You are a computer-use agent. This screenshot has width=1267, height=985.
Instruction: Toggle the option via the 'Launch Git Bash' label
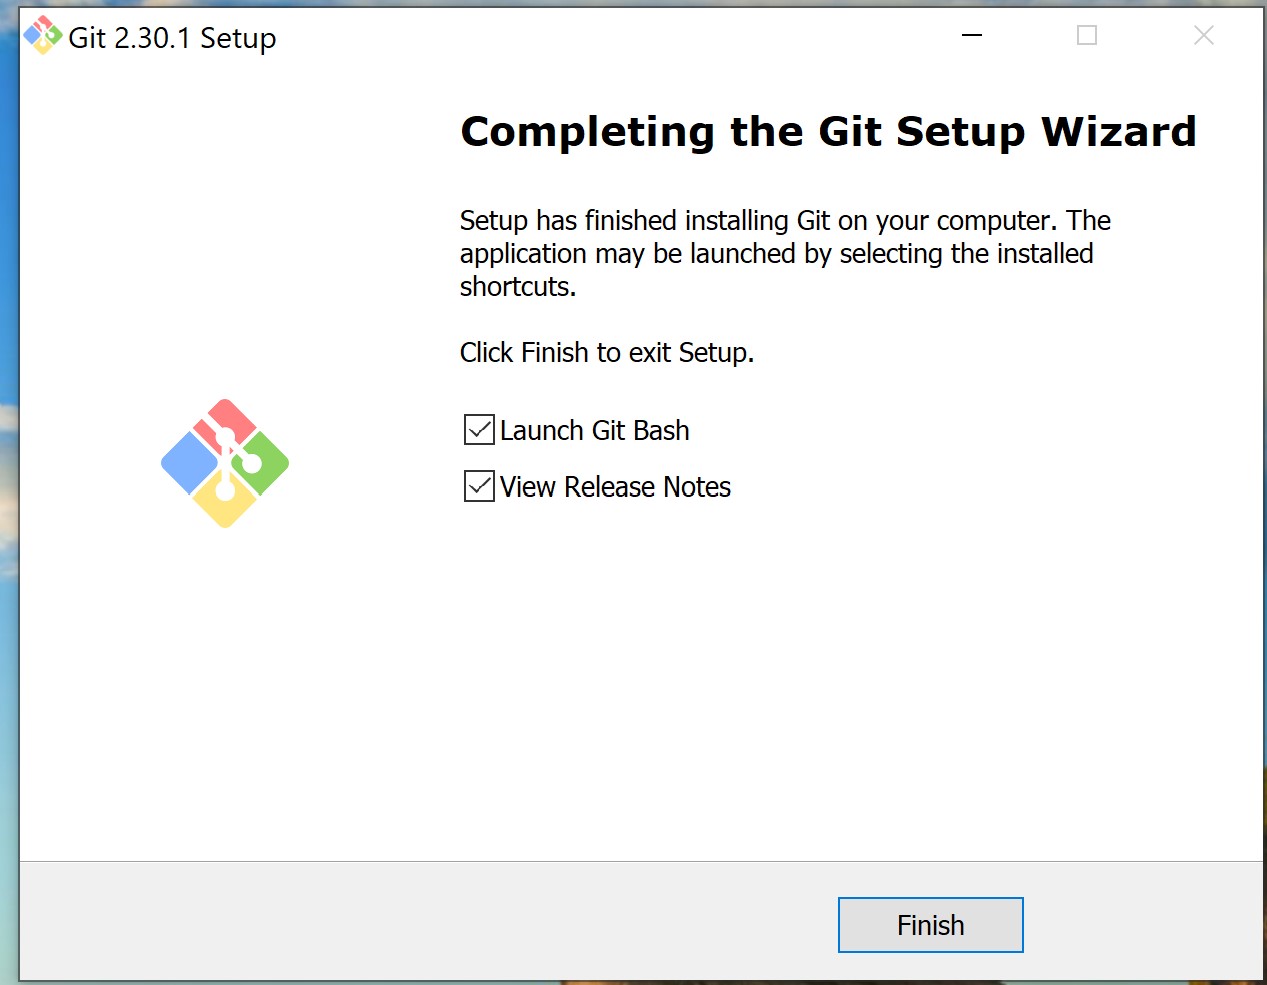pos(595,431)
